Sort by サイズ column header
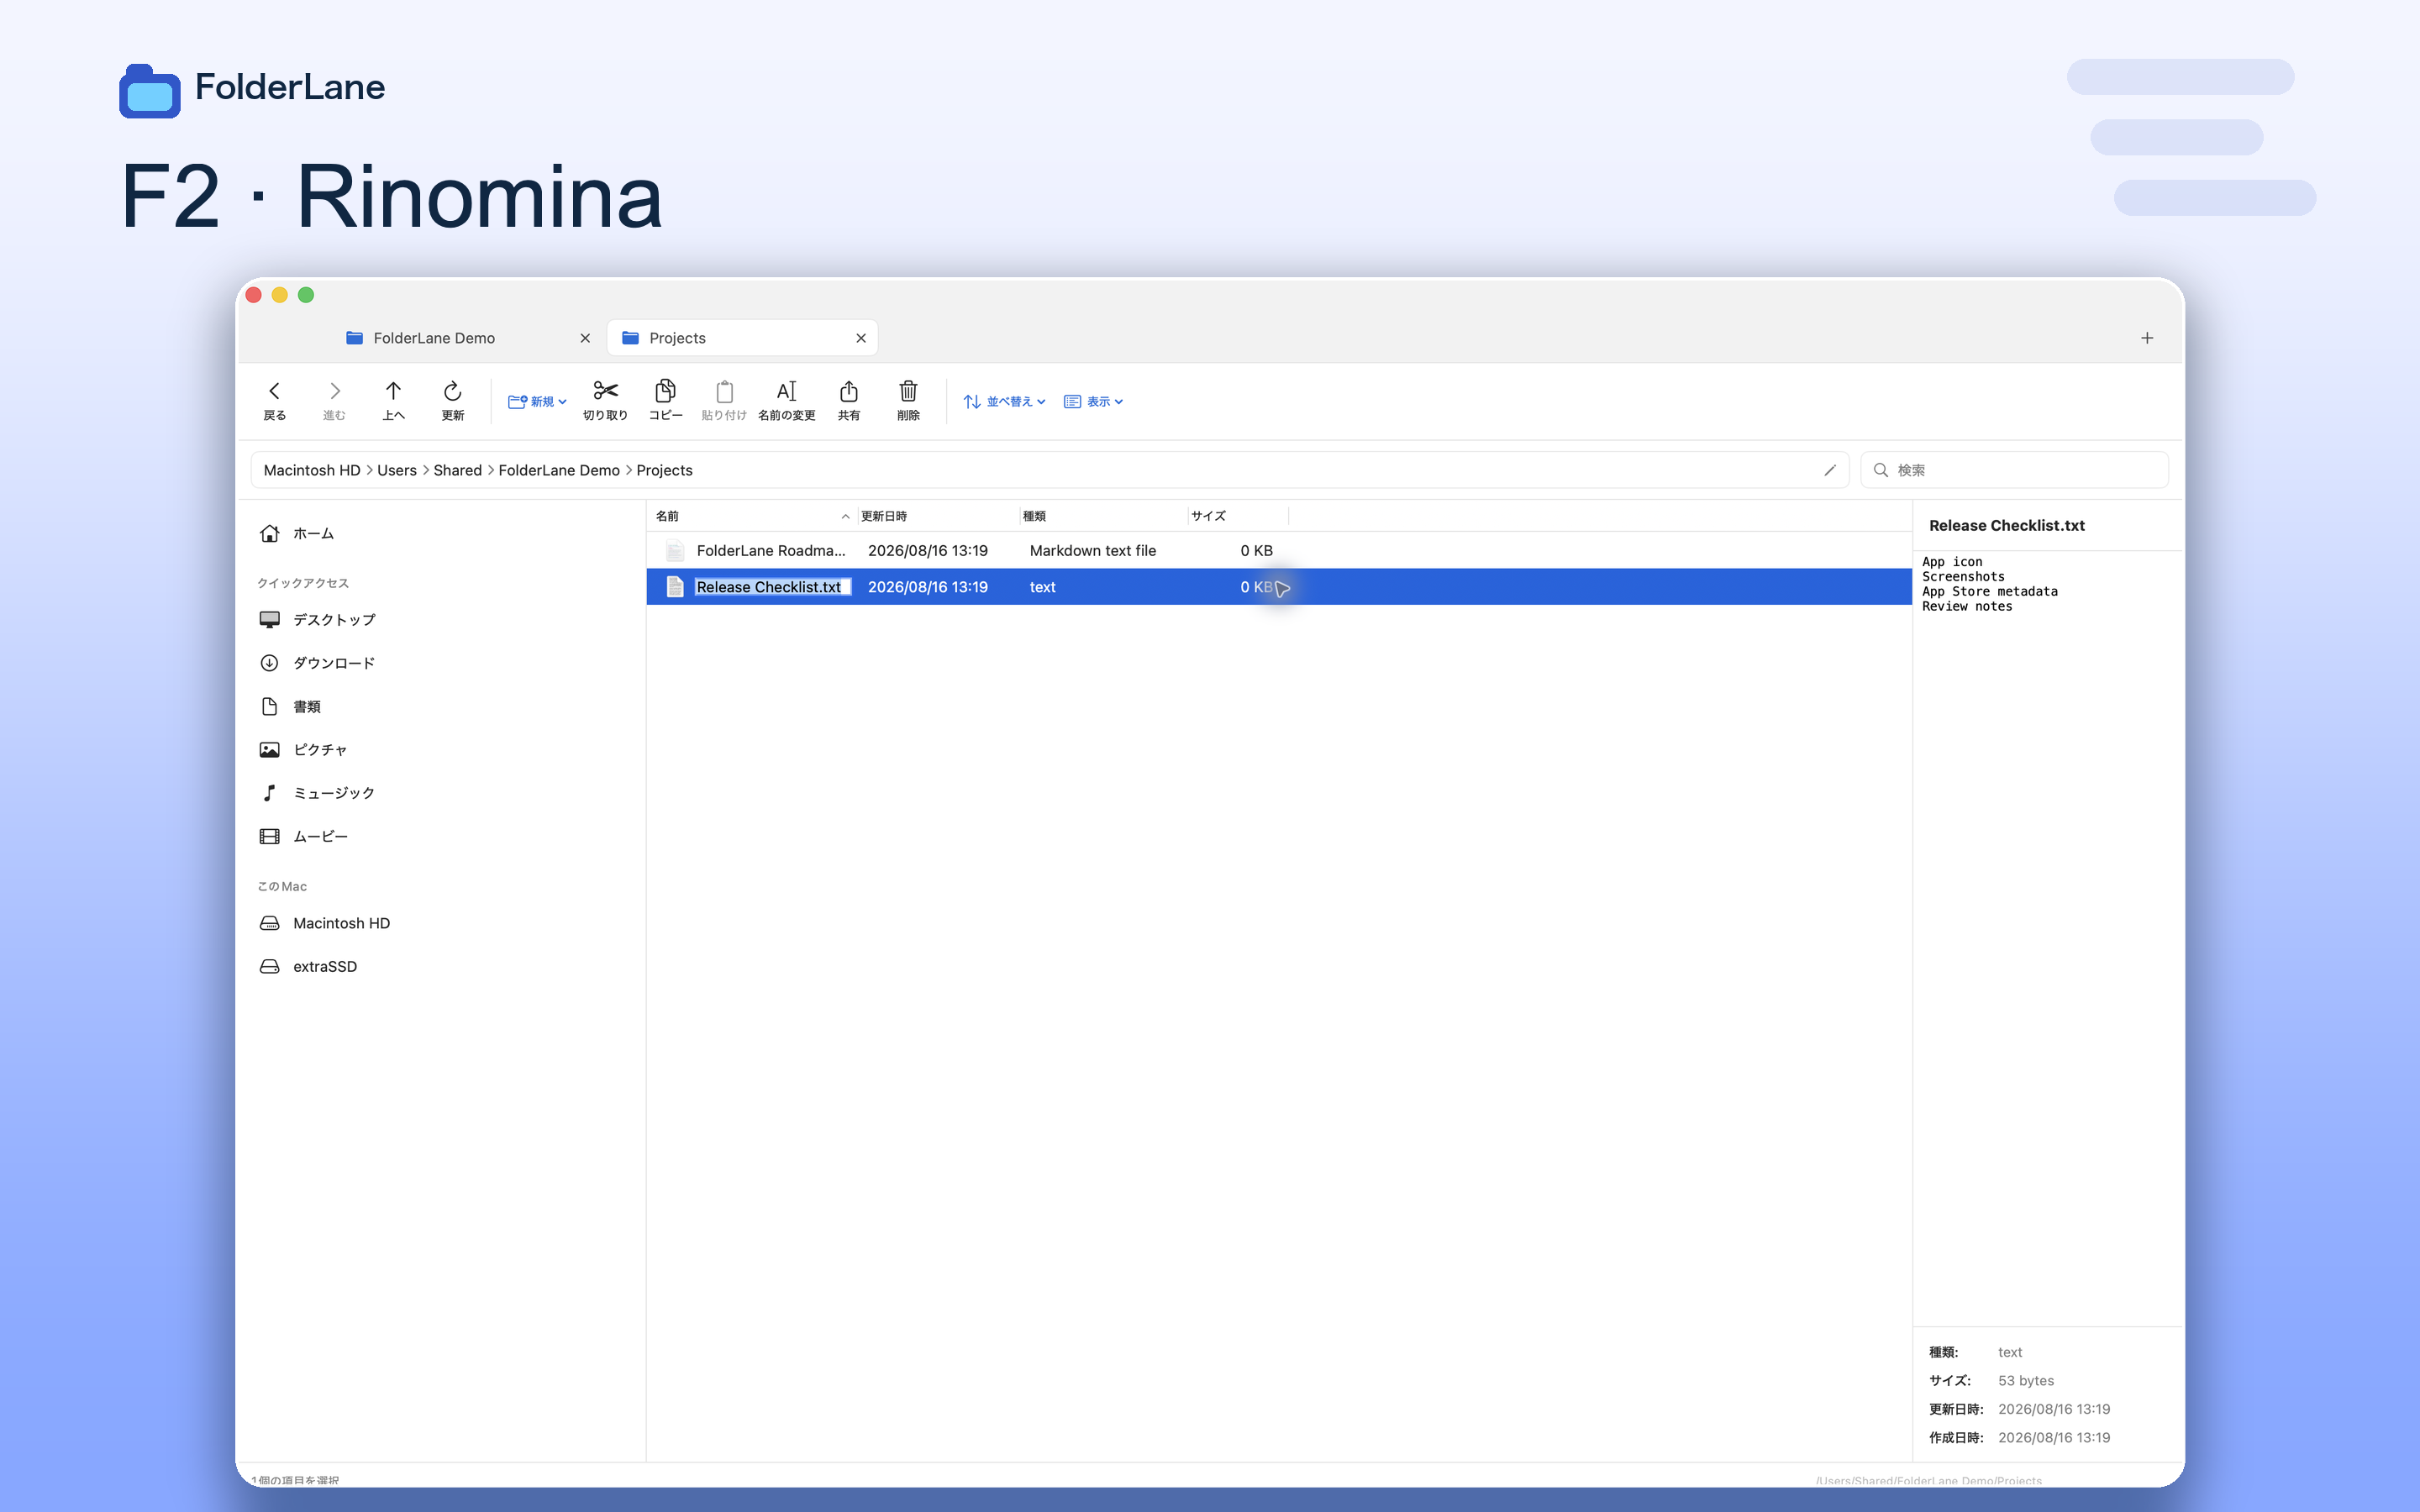Image resolution: width=2420 pixels, height=1512 pixels. (1238, 516)
